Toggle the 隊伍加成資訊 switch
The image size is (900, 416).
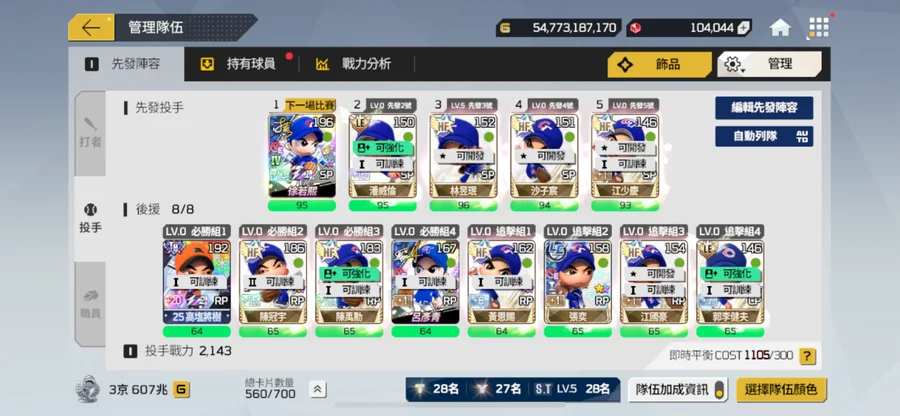click(718, 390)
